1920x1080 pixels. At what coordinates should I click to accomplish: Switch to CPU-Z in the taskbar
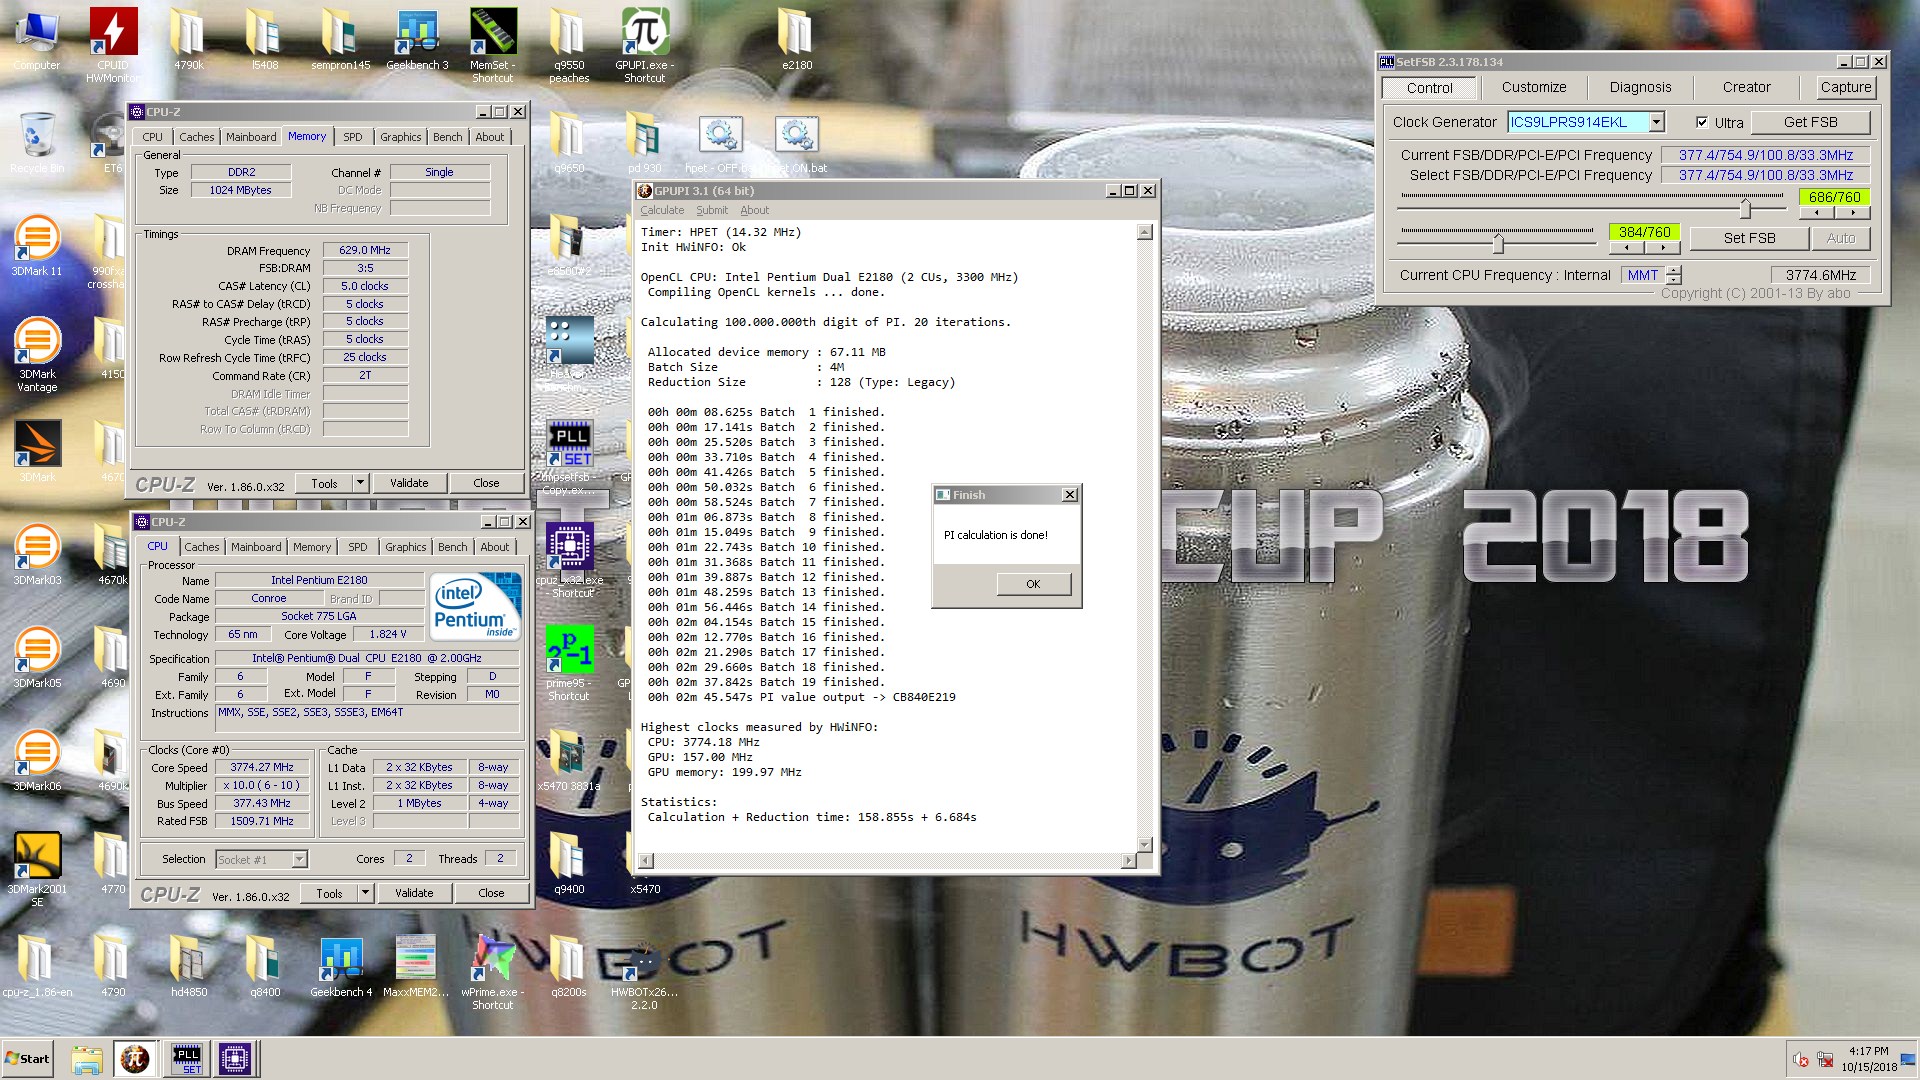[235, 1058]
